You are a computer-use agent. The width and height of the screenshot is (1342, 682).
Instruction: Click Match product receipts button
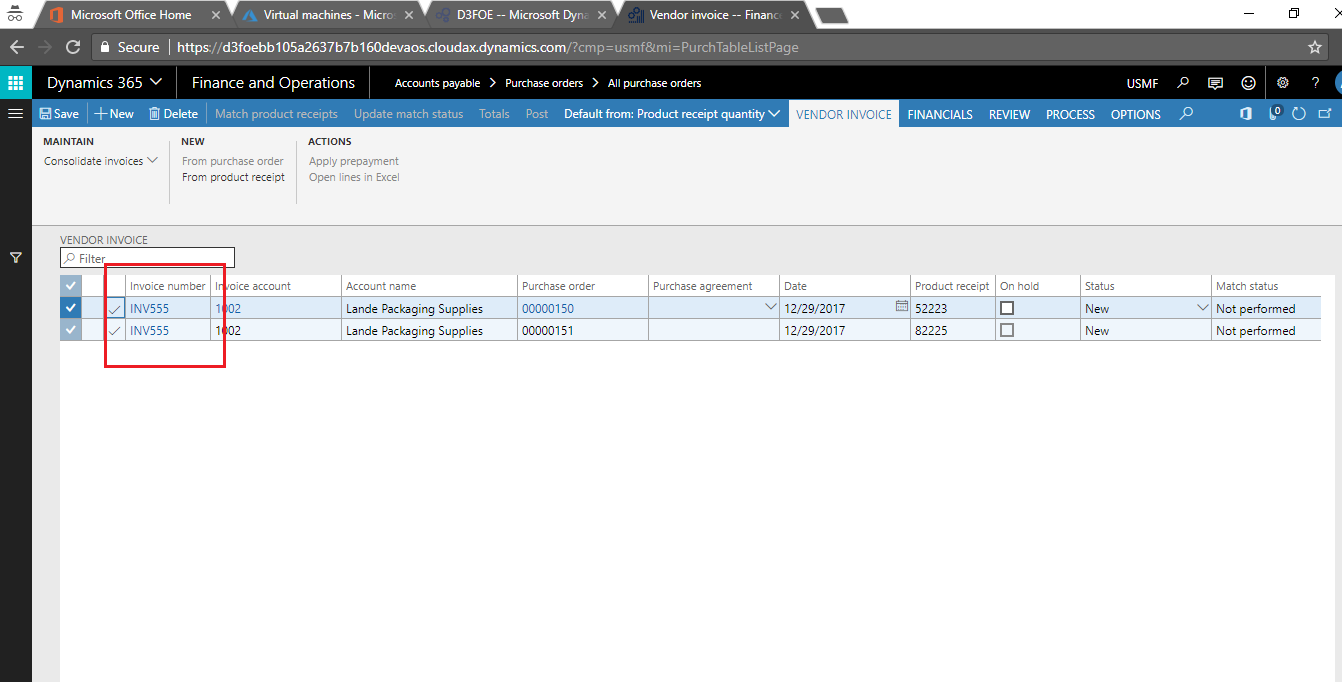276,114
